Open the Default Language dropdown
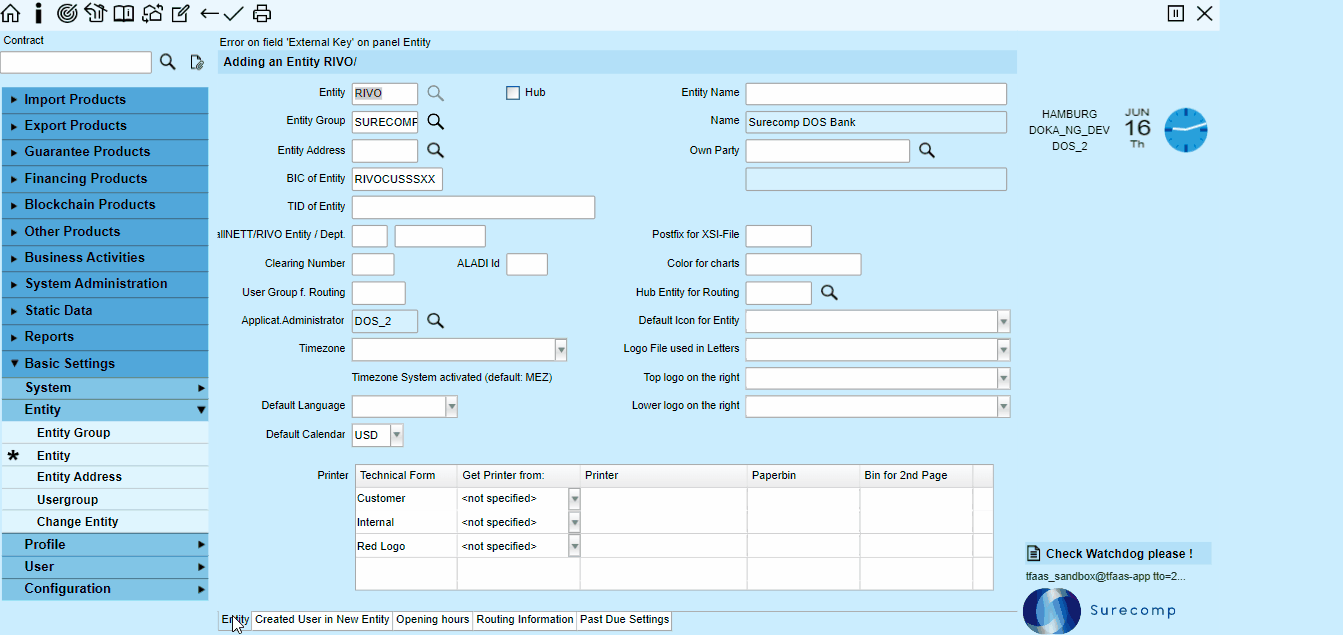Image resolution: width=1343 pixels, height=635 pixels. 452,406
